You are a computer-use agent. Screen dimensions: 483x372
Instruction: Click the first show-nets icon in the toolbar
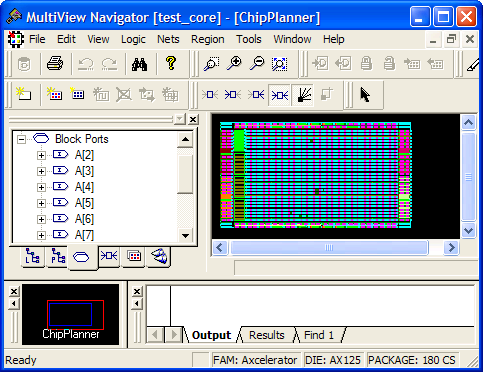210,95
